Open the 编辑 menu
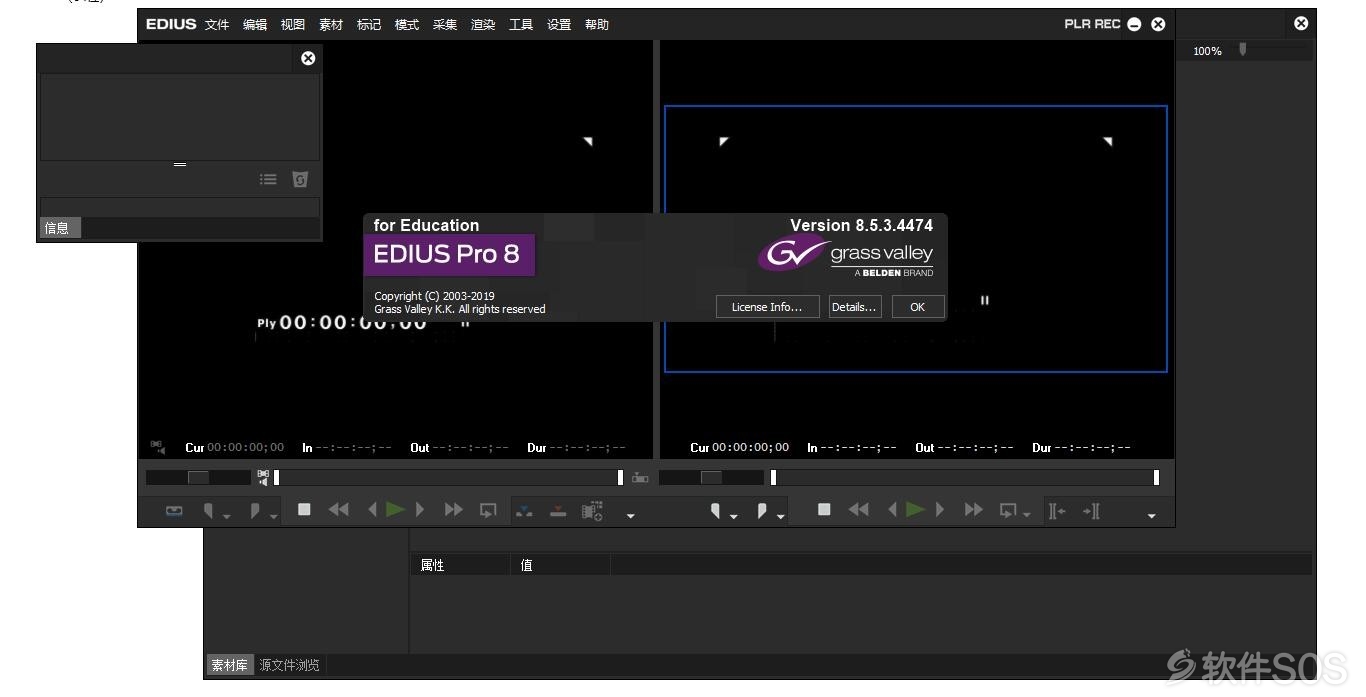The width and height of the screenshot is (1366, 697). [255, 25]
